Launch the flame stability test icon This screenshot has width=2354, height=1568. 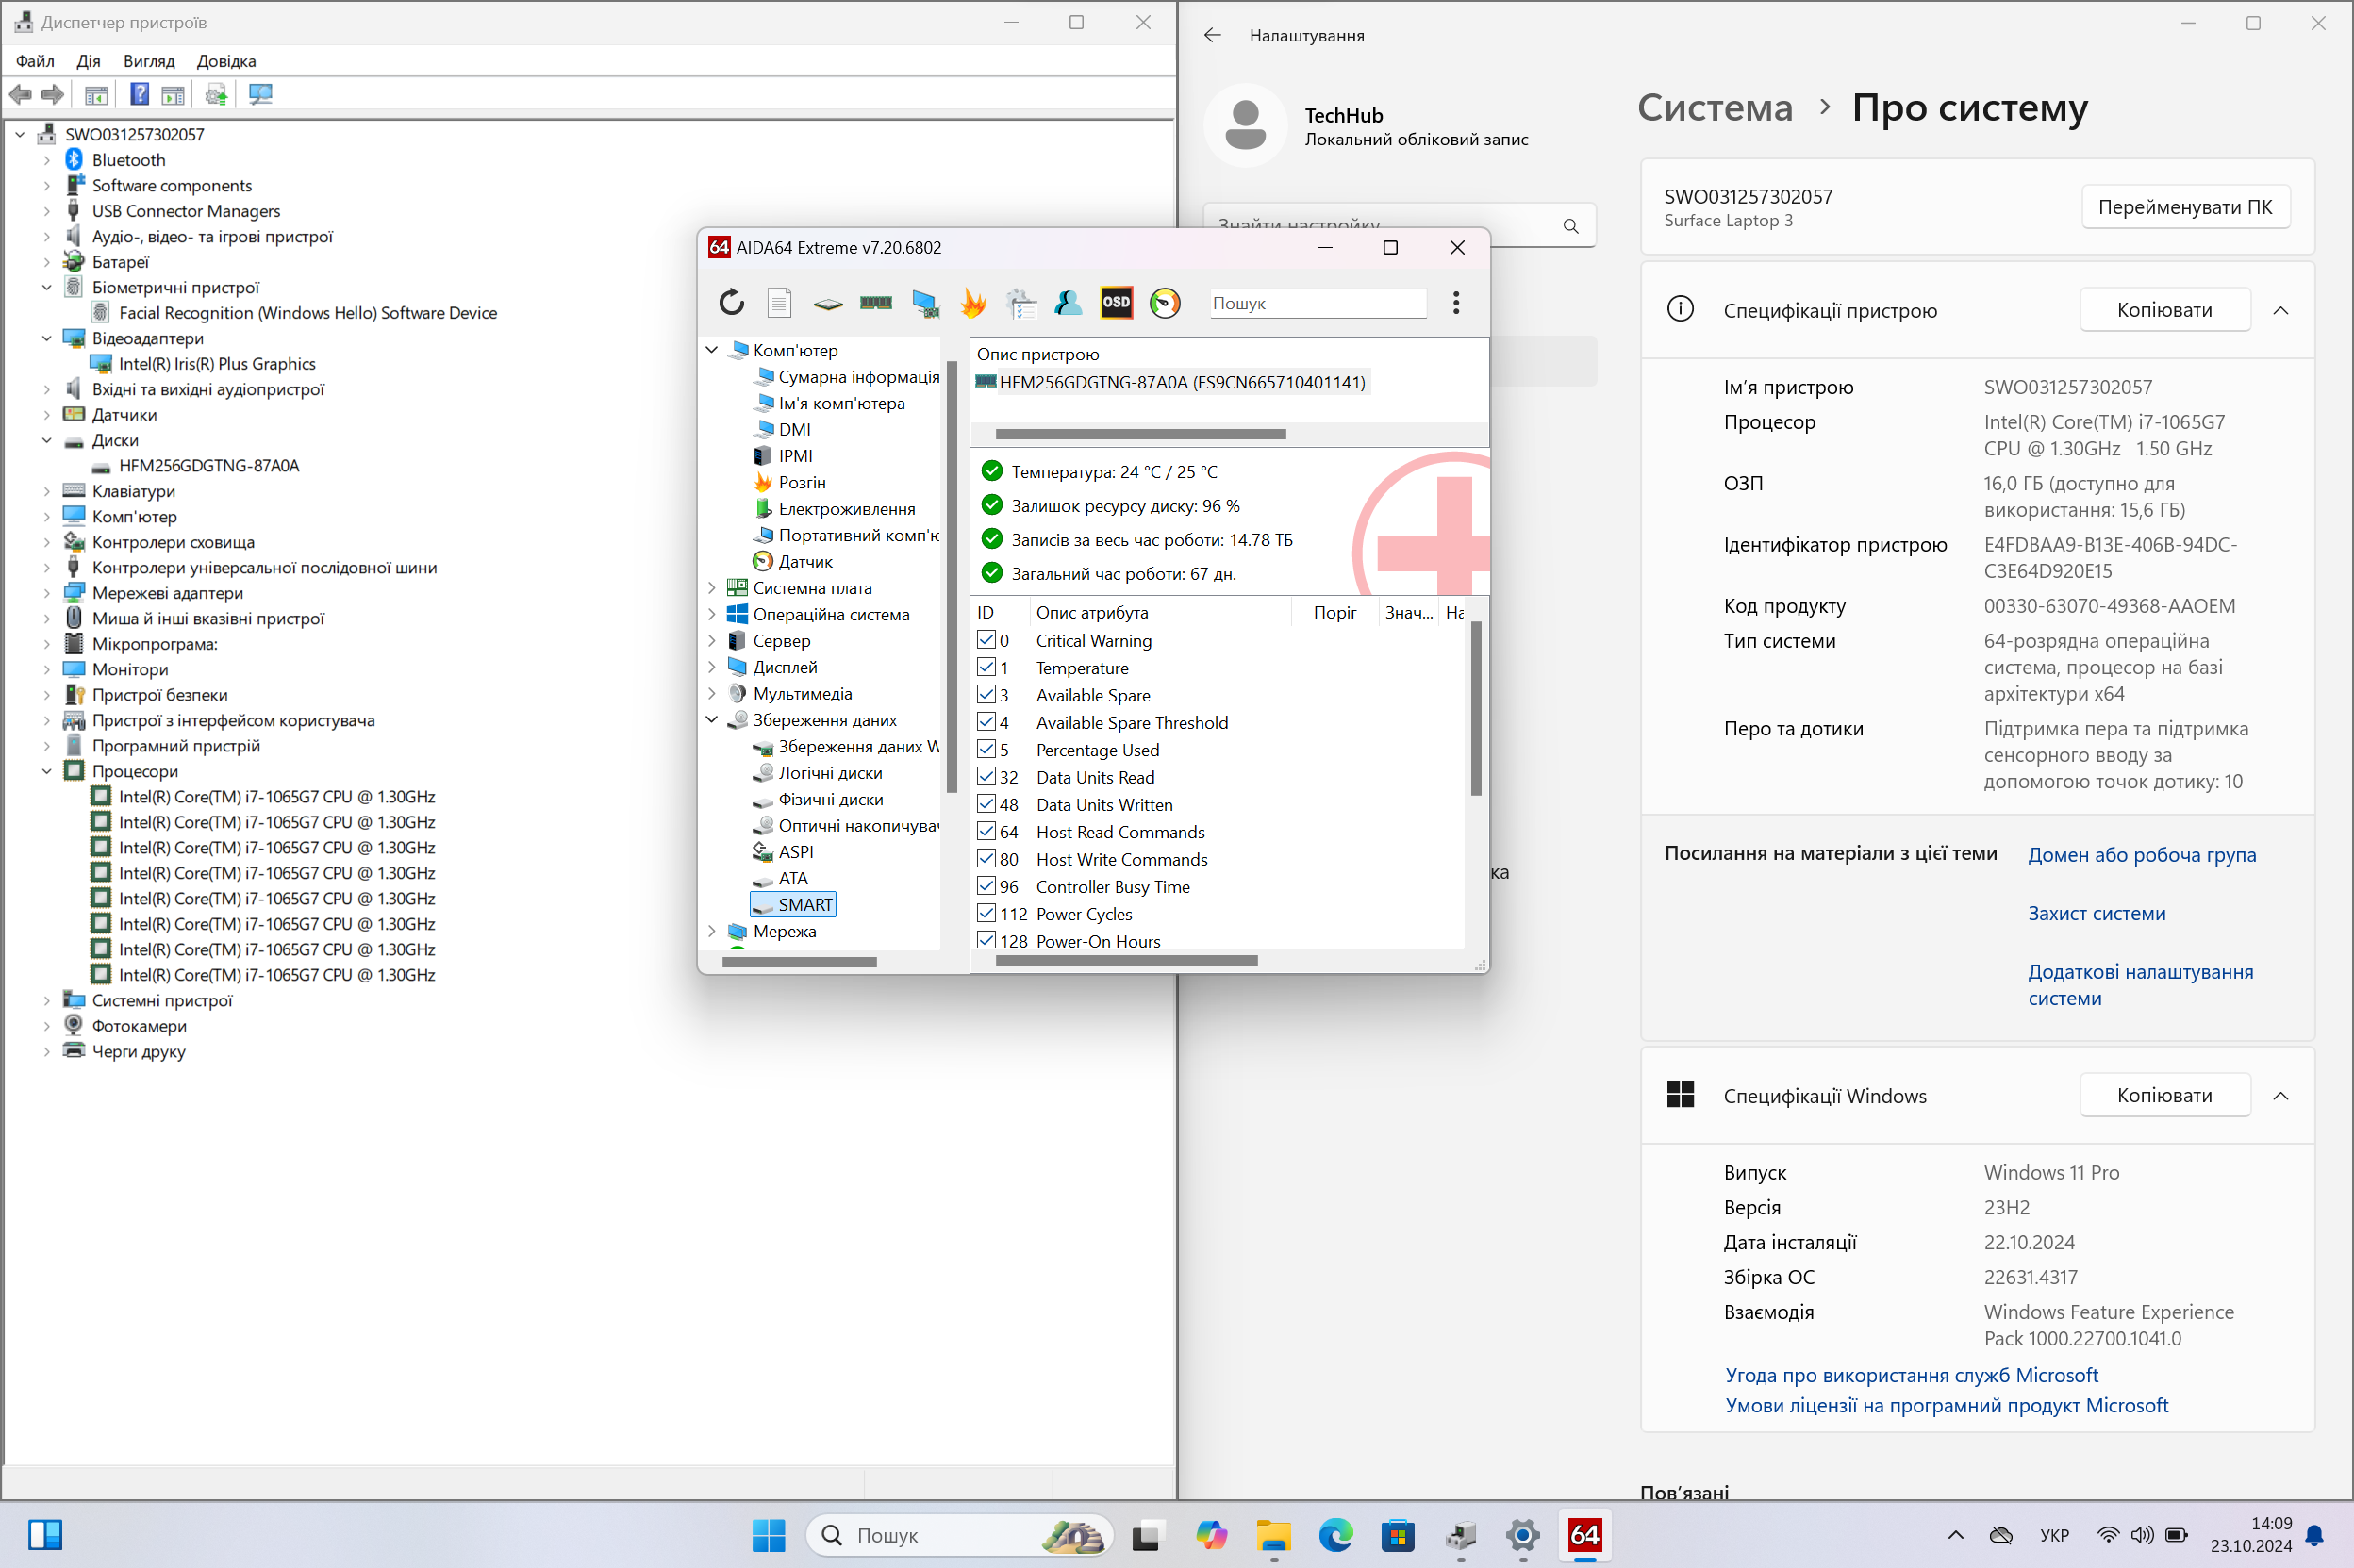click(973, 302)
